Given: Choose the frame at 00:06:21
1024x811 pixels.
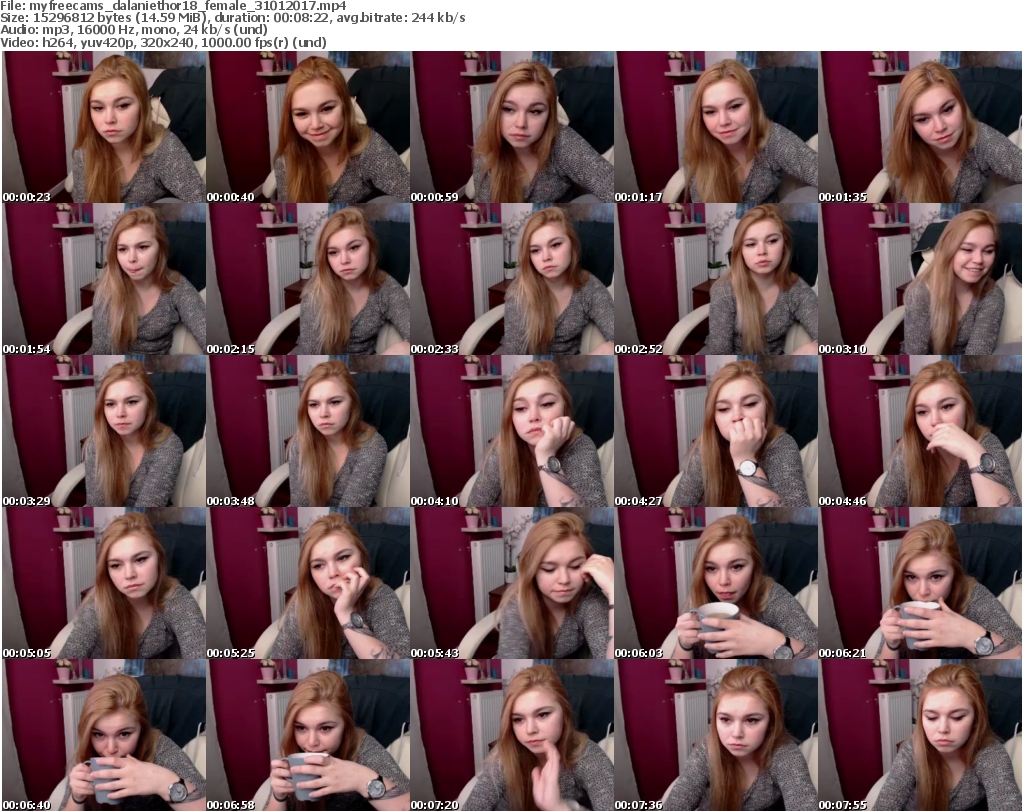Looking at the screenshot, I should pyautogui.click(x=920, y=583).
